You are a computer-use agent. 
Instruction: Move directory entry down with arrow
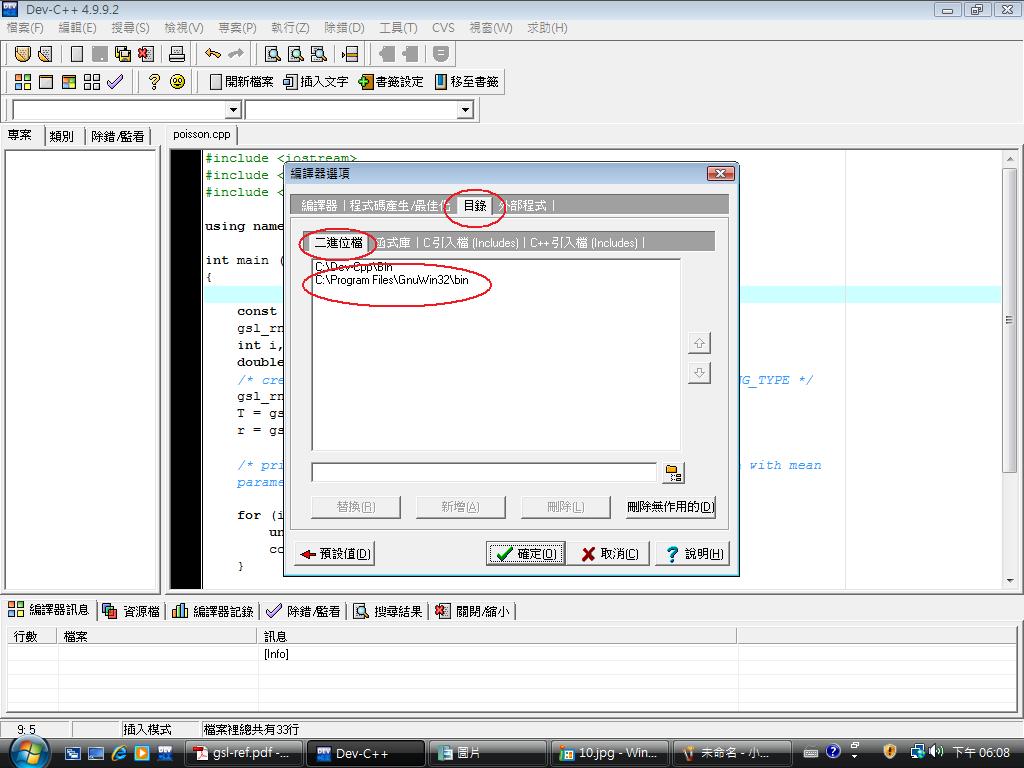point(699,373)
